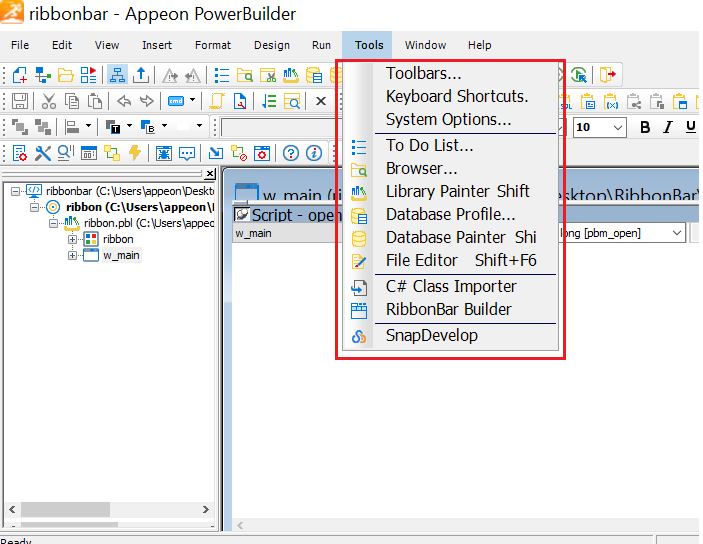Viewport: 703px width, 544px height.
Task: Click the Debug bug icon
Action: pos(164,154)
